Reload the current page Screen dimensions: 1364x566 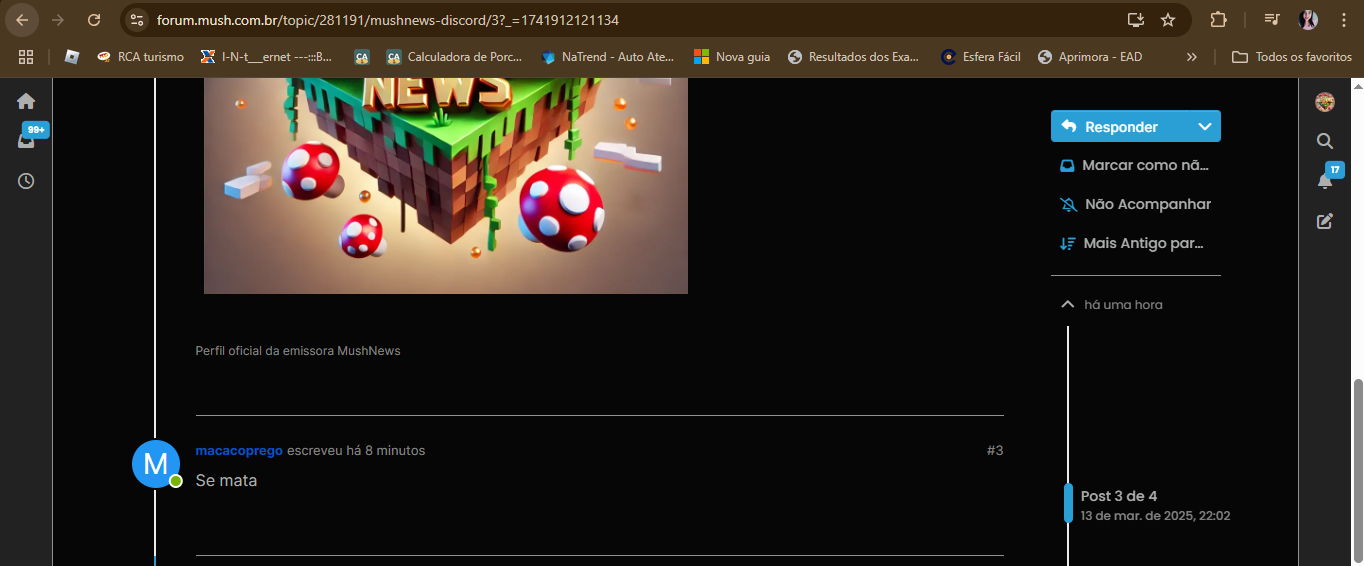(94, 20)
